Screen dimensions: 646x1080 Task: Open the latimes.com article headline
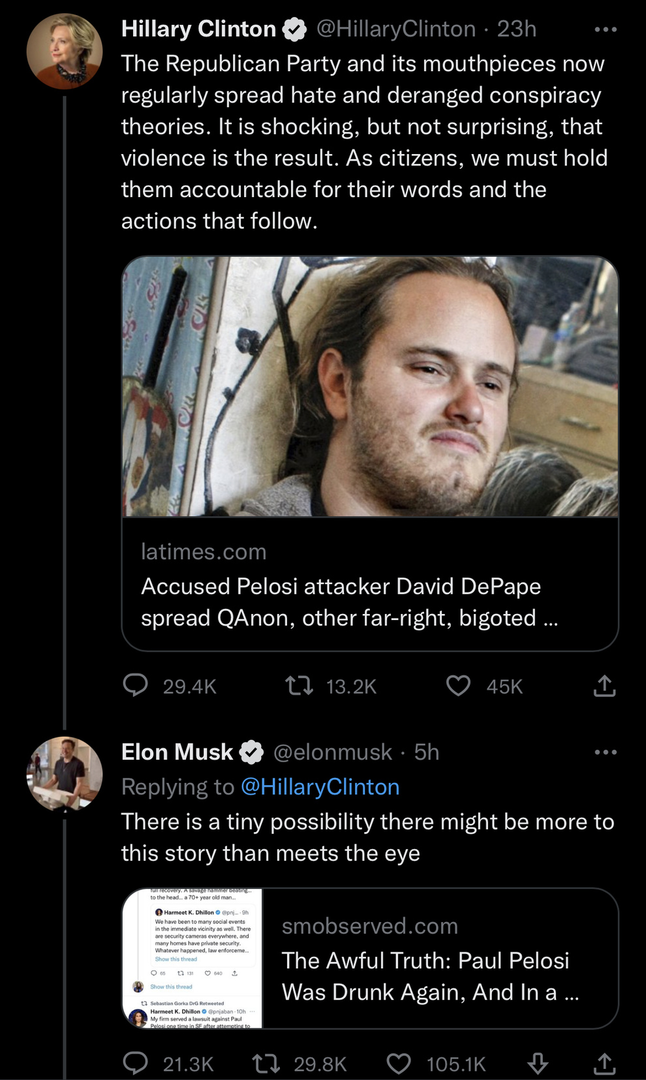340,602
